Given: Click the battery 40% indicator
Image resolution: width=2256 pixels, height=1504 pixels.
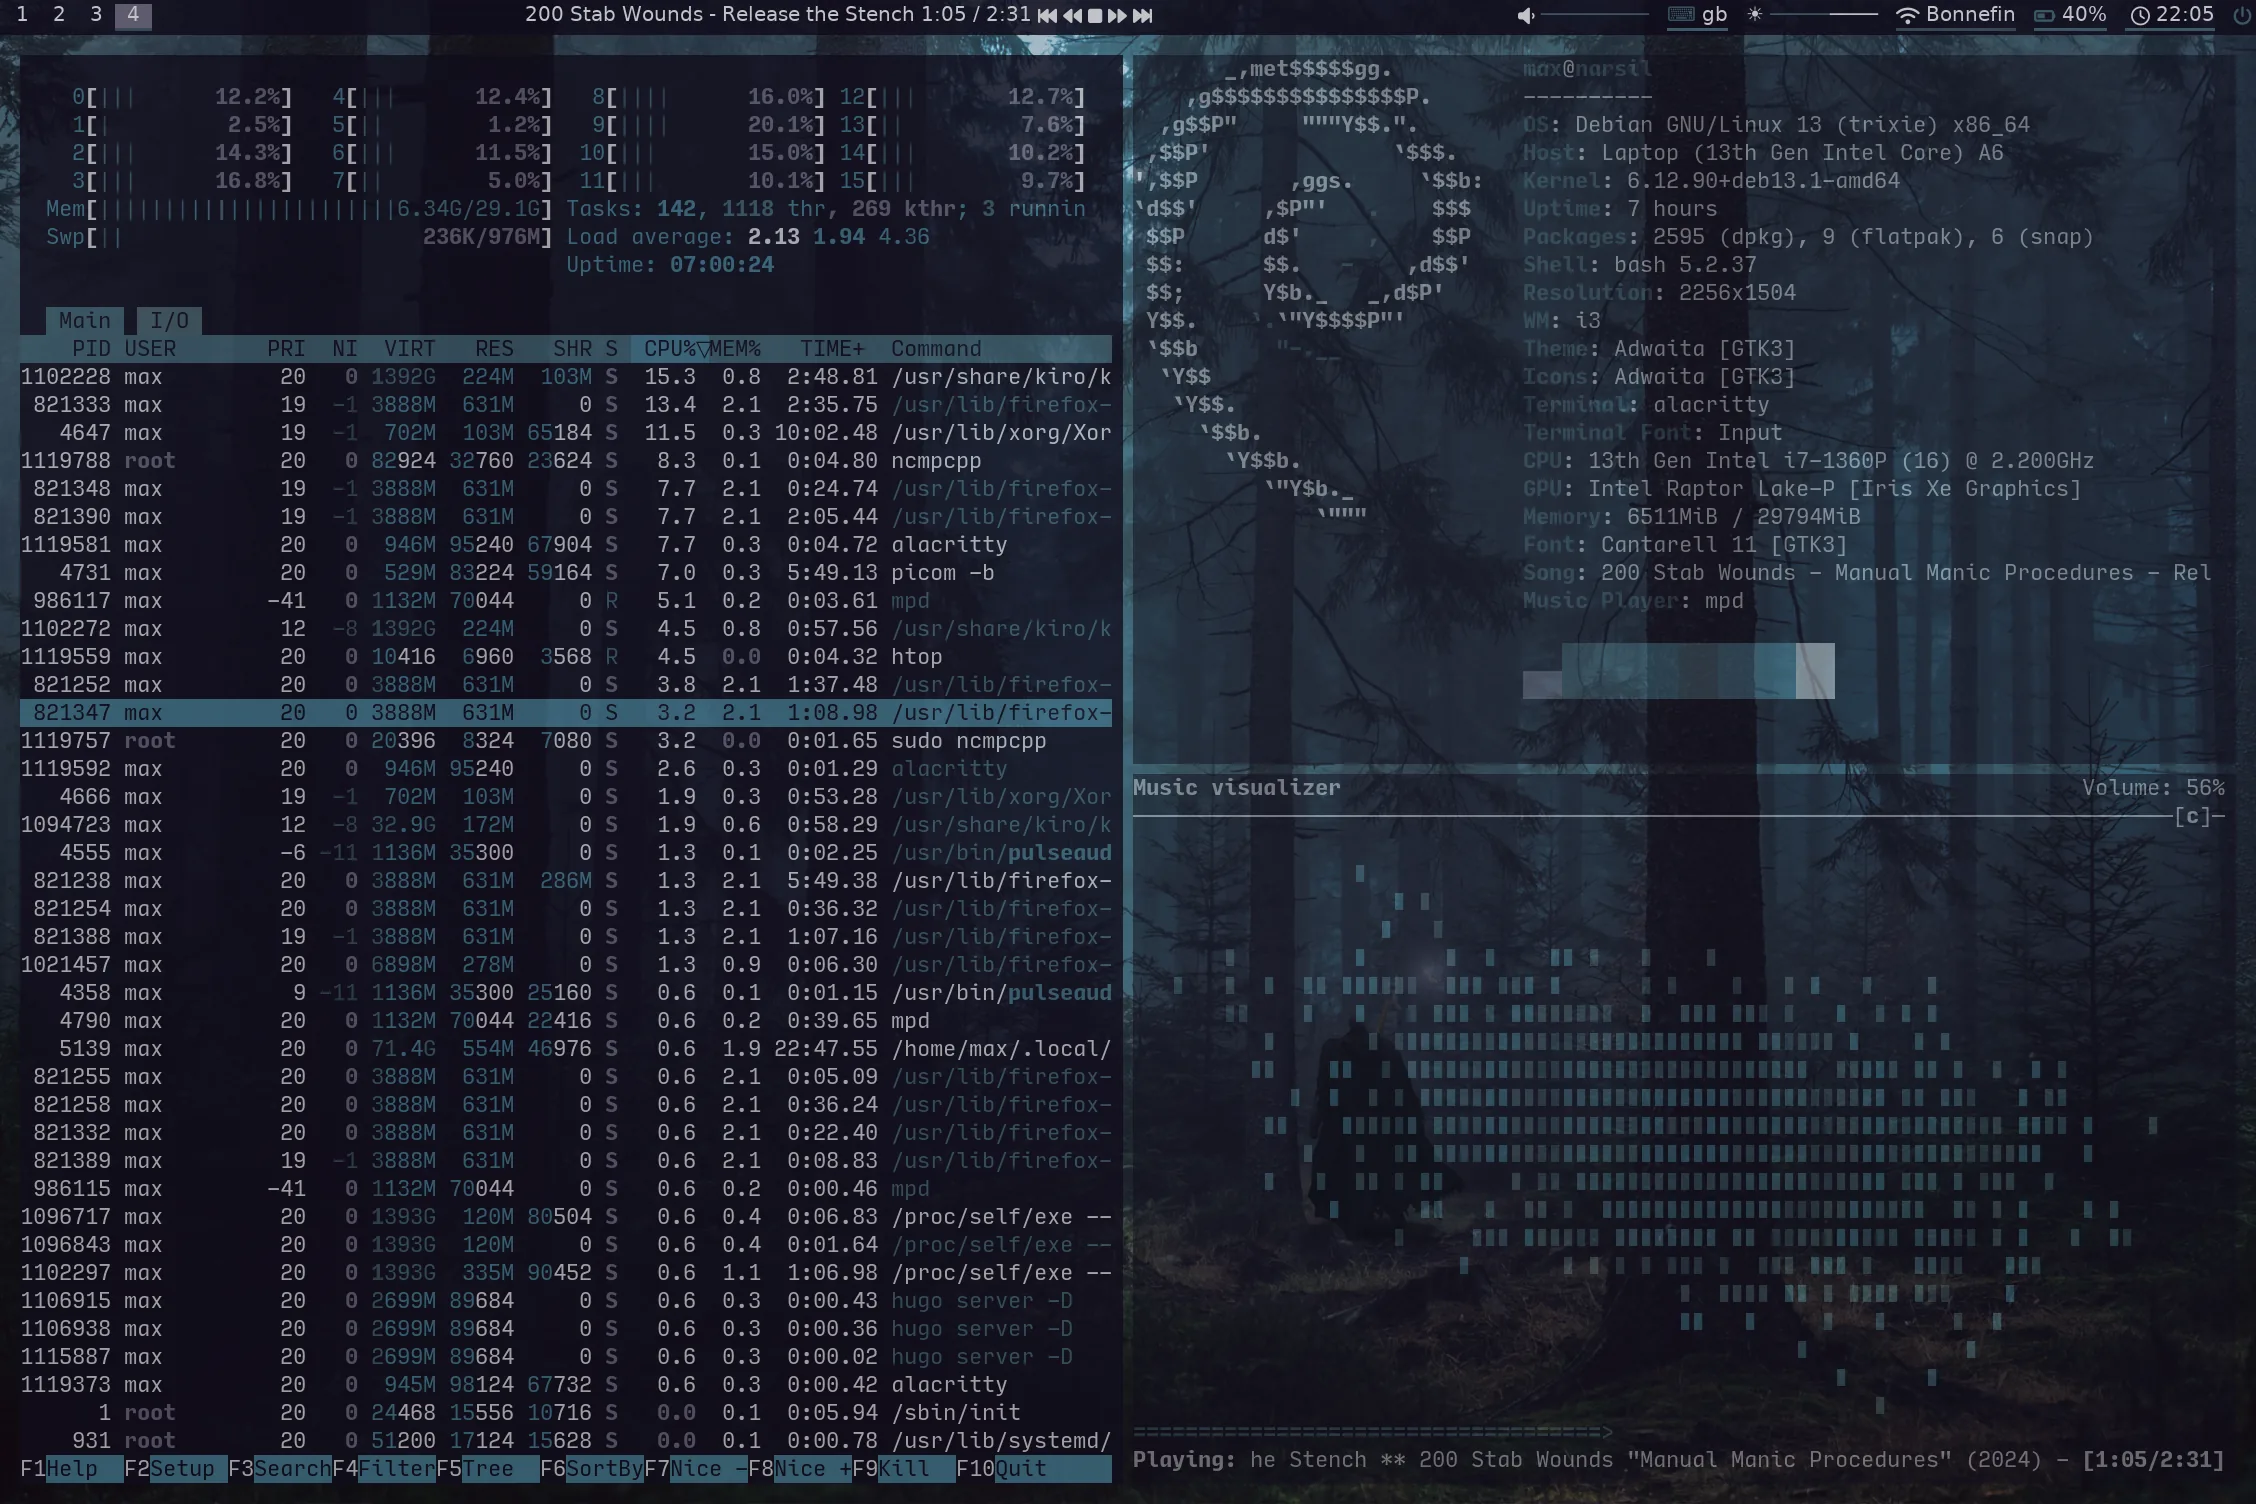Looking at the screenshot, I should 2070,15.
